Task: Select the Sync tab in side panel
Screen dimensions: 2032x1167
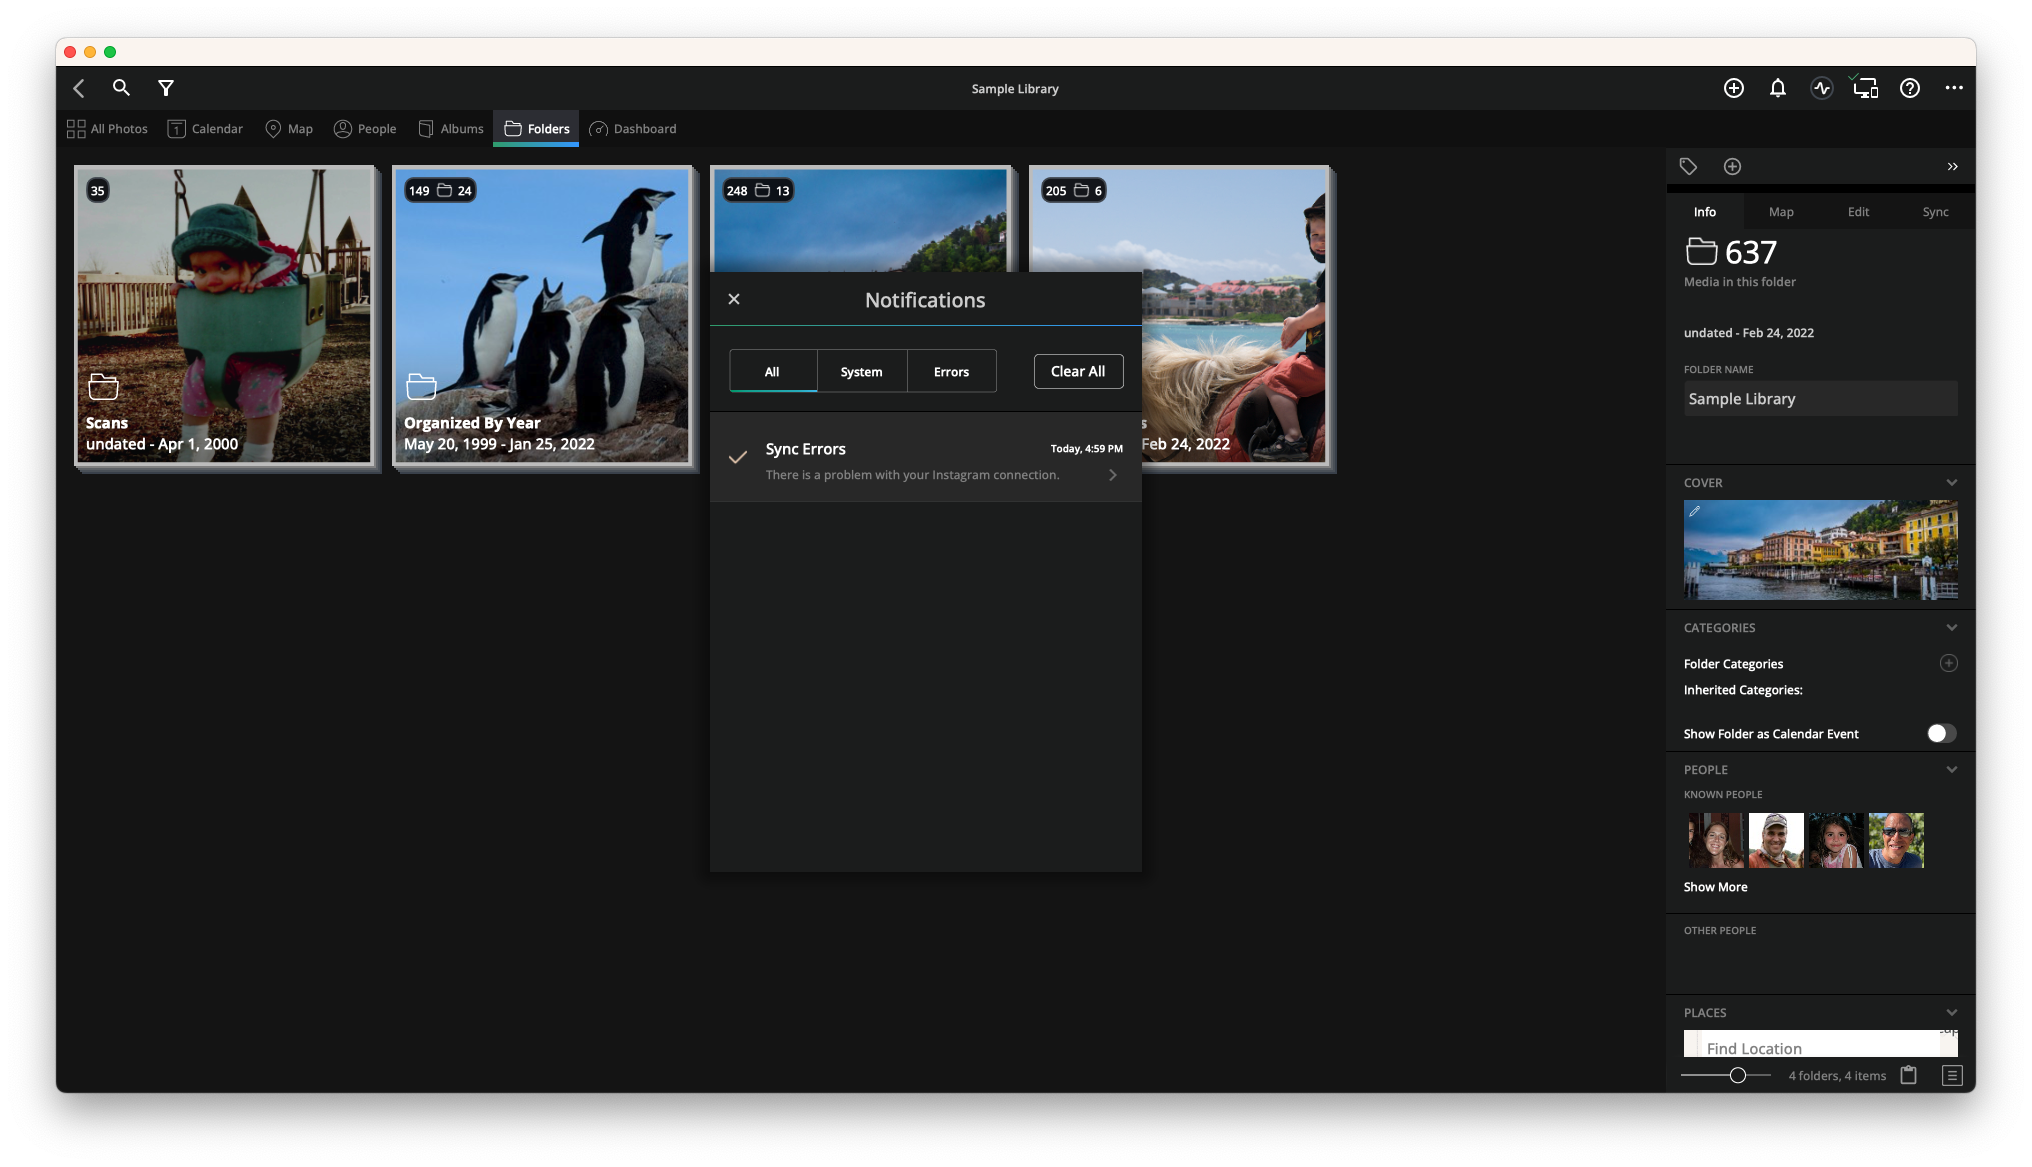Action: coord(1935,212)
